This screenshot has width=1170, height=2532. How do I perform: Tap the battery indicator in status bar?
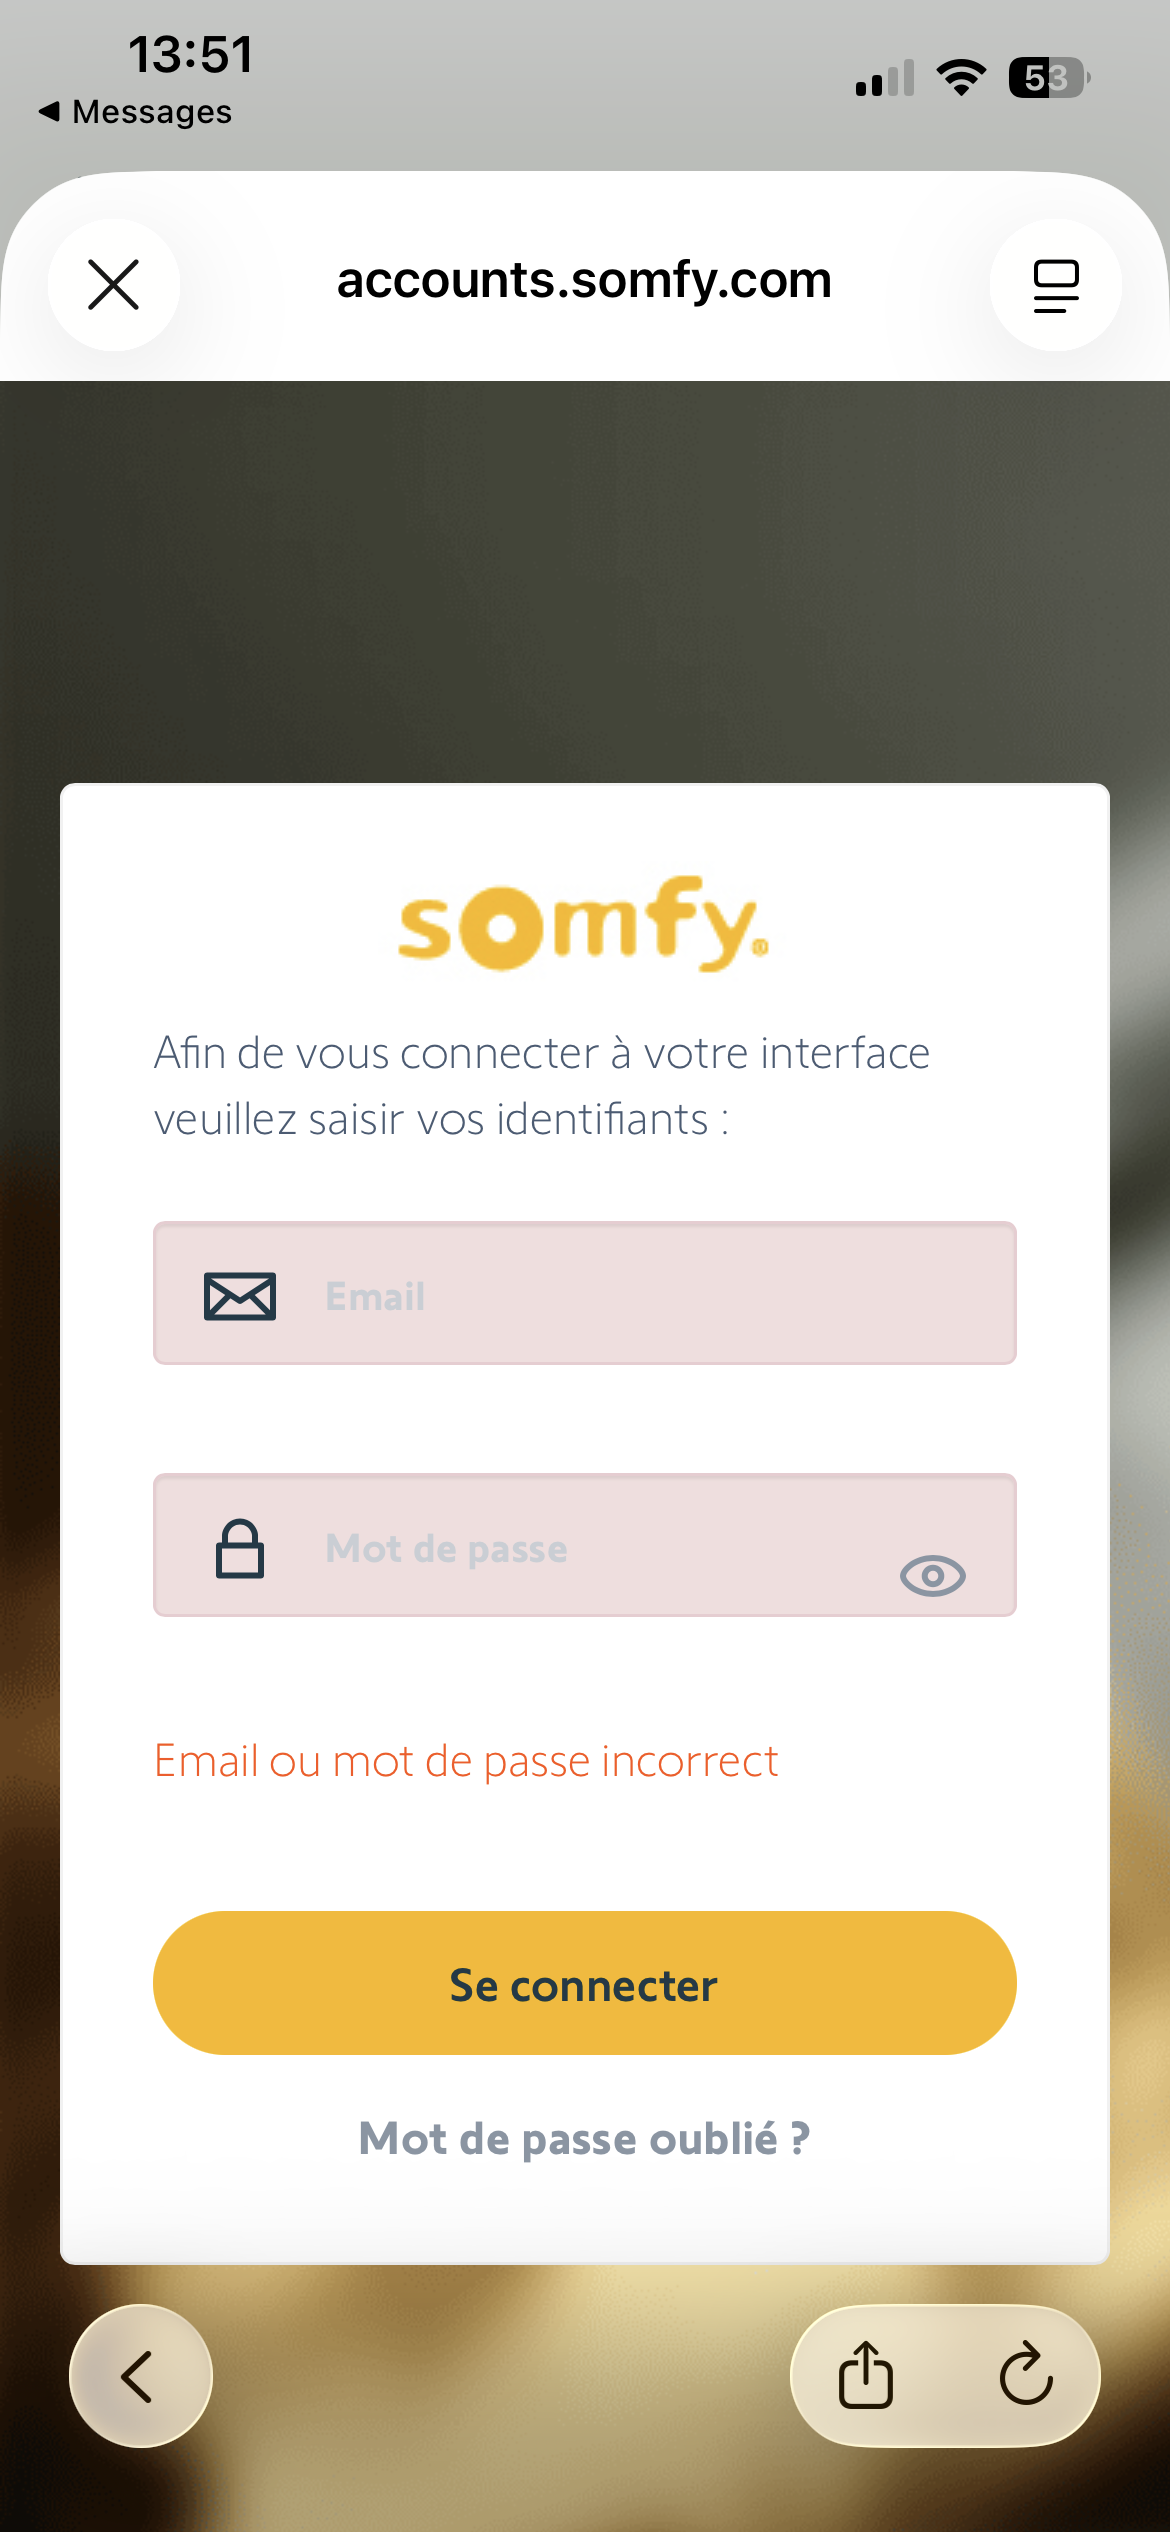pos(1048,78)
